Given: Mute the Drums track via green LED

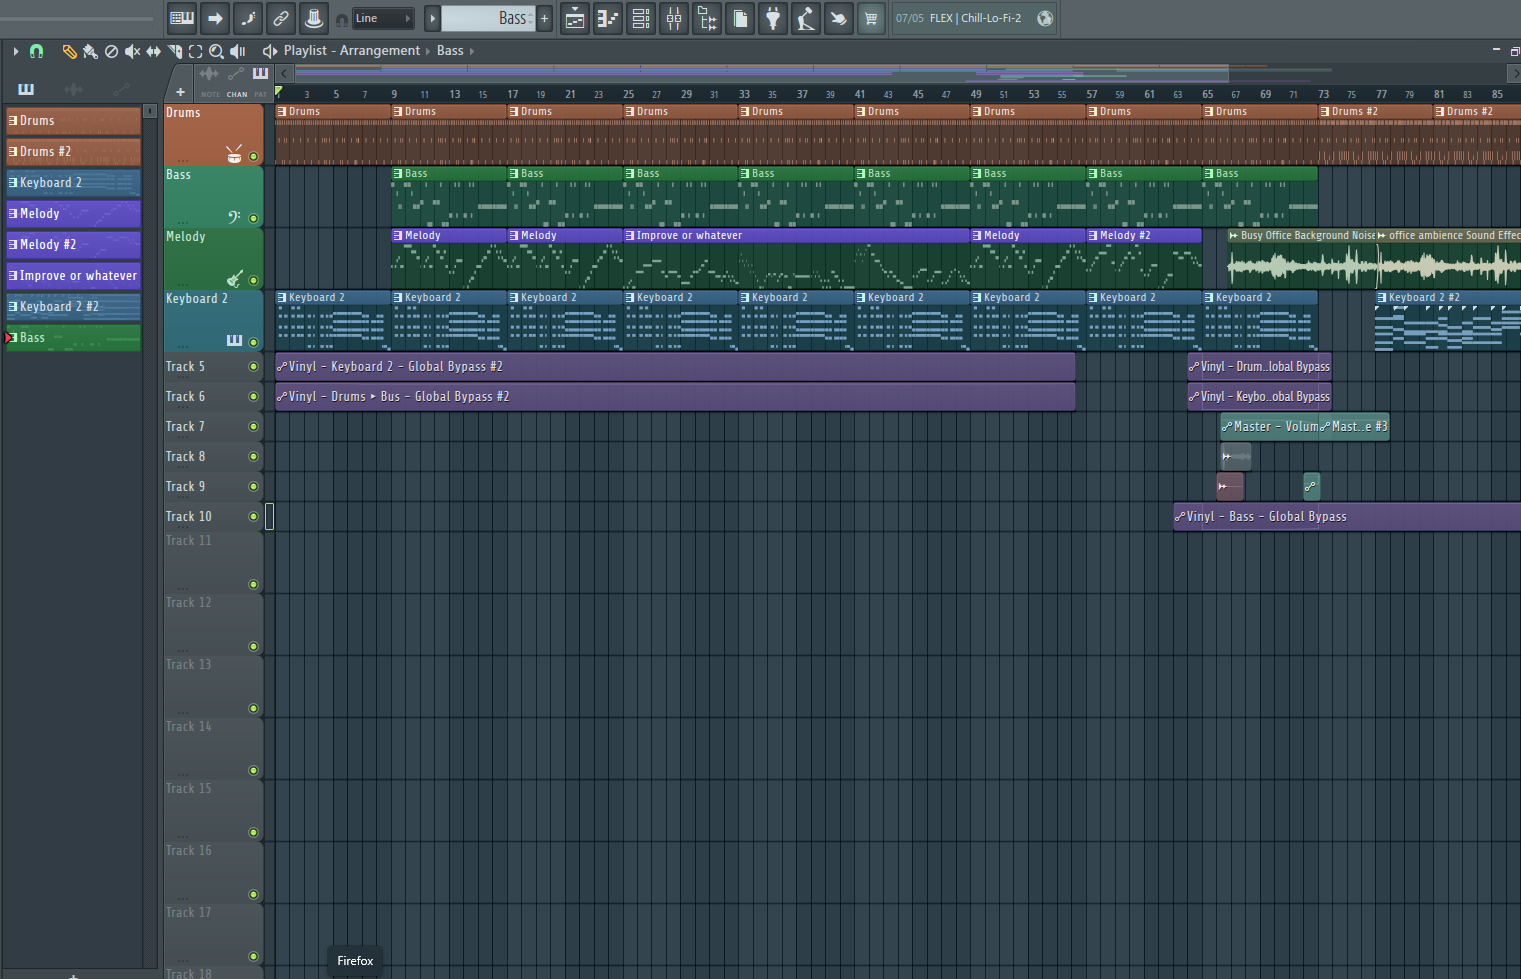Looking at the screenshot, I should tap(253, 156).
